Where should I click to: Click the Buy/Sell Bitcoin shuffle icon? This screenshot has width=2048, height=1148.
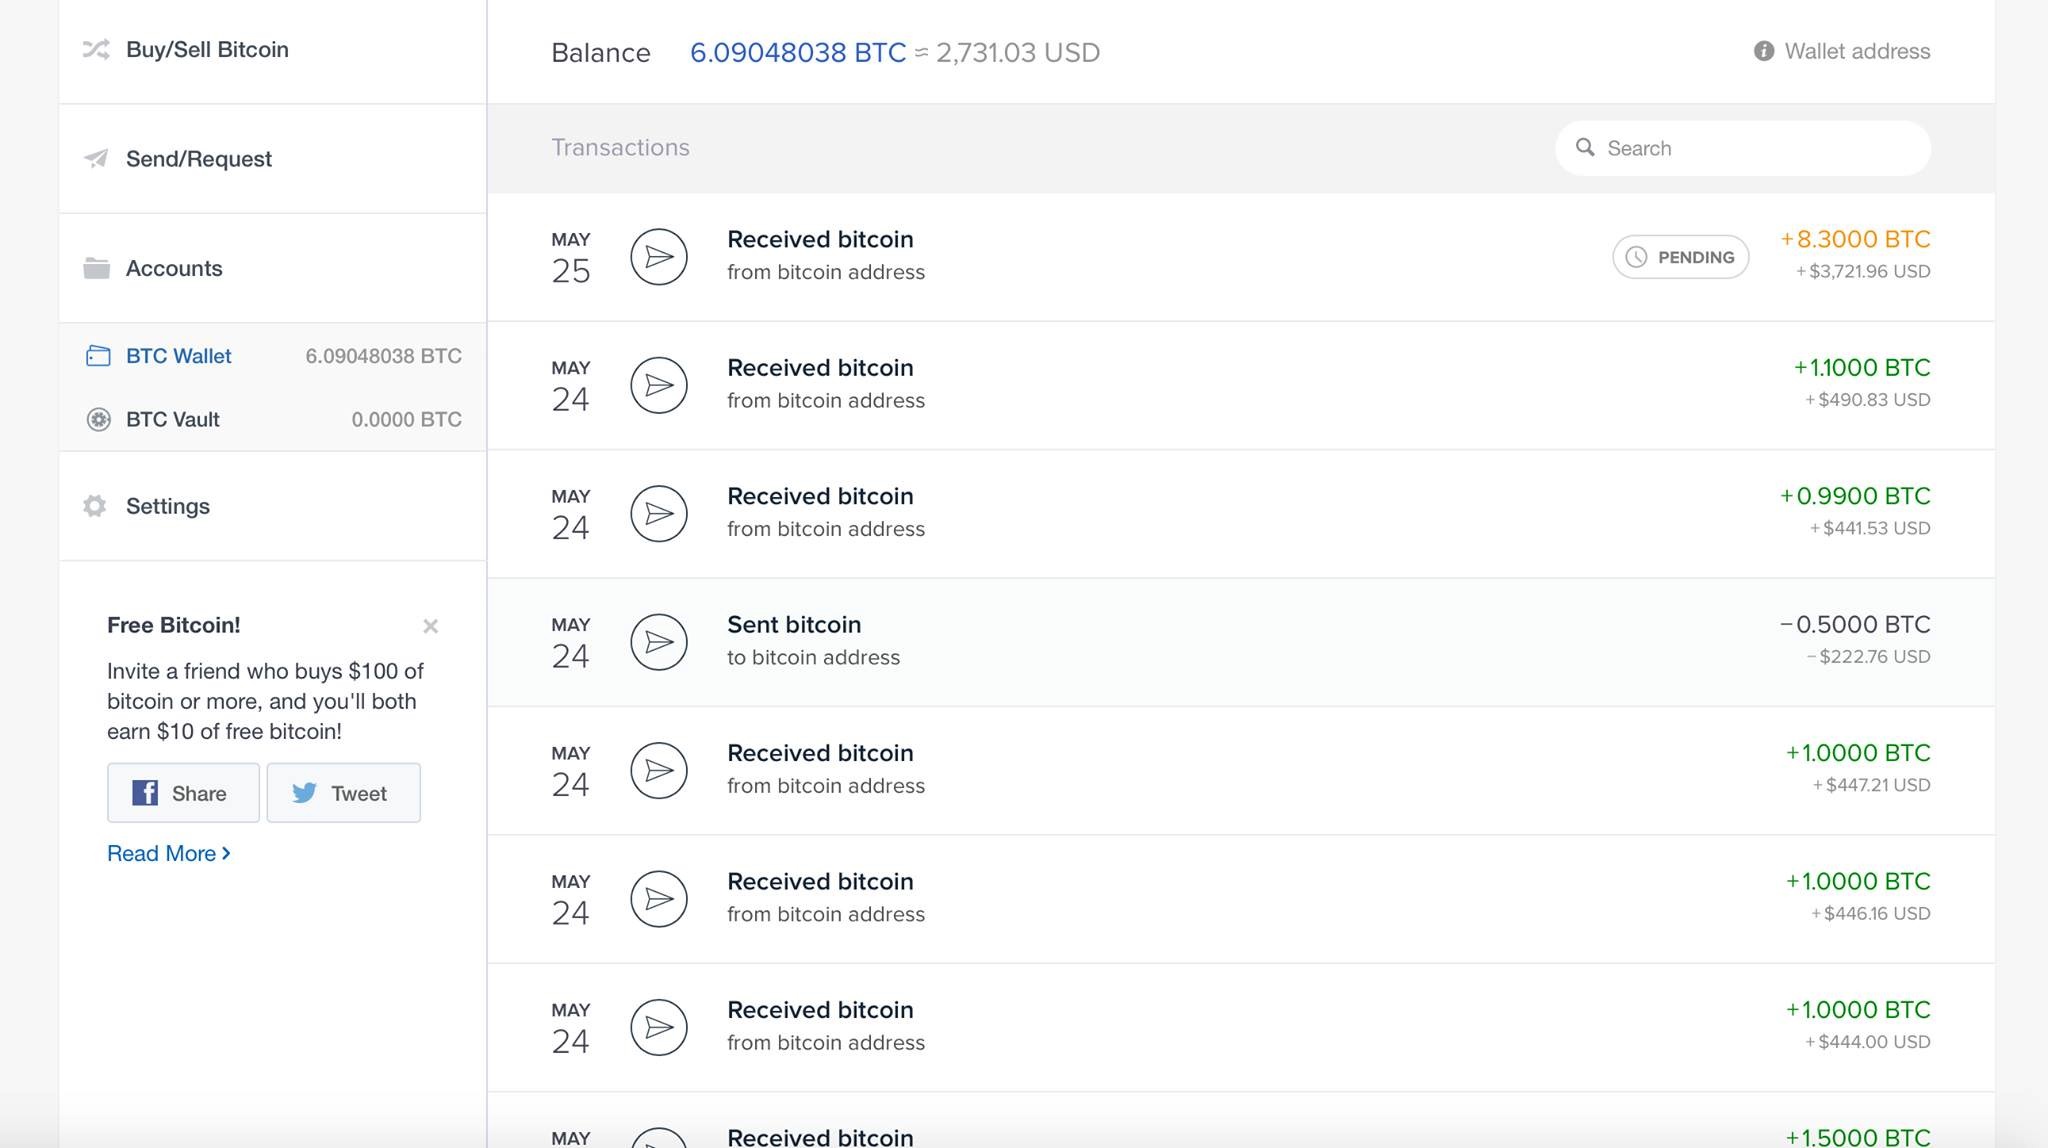point(96,49)
